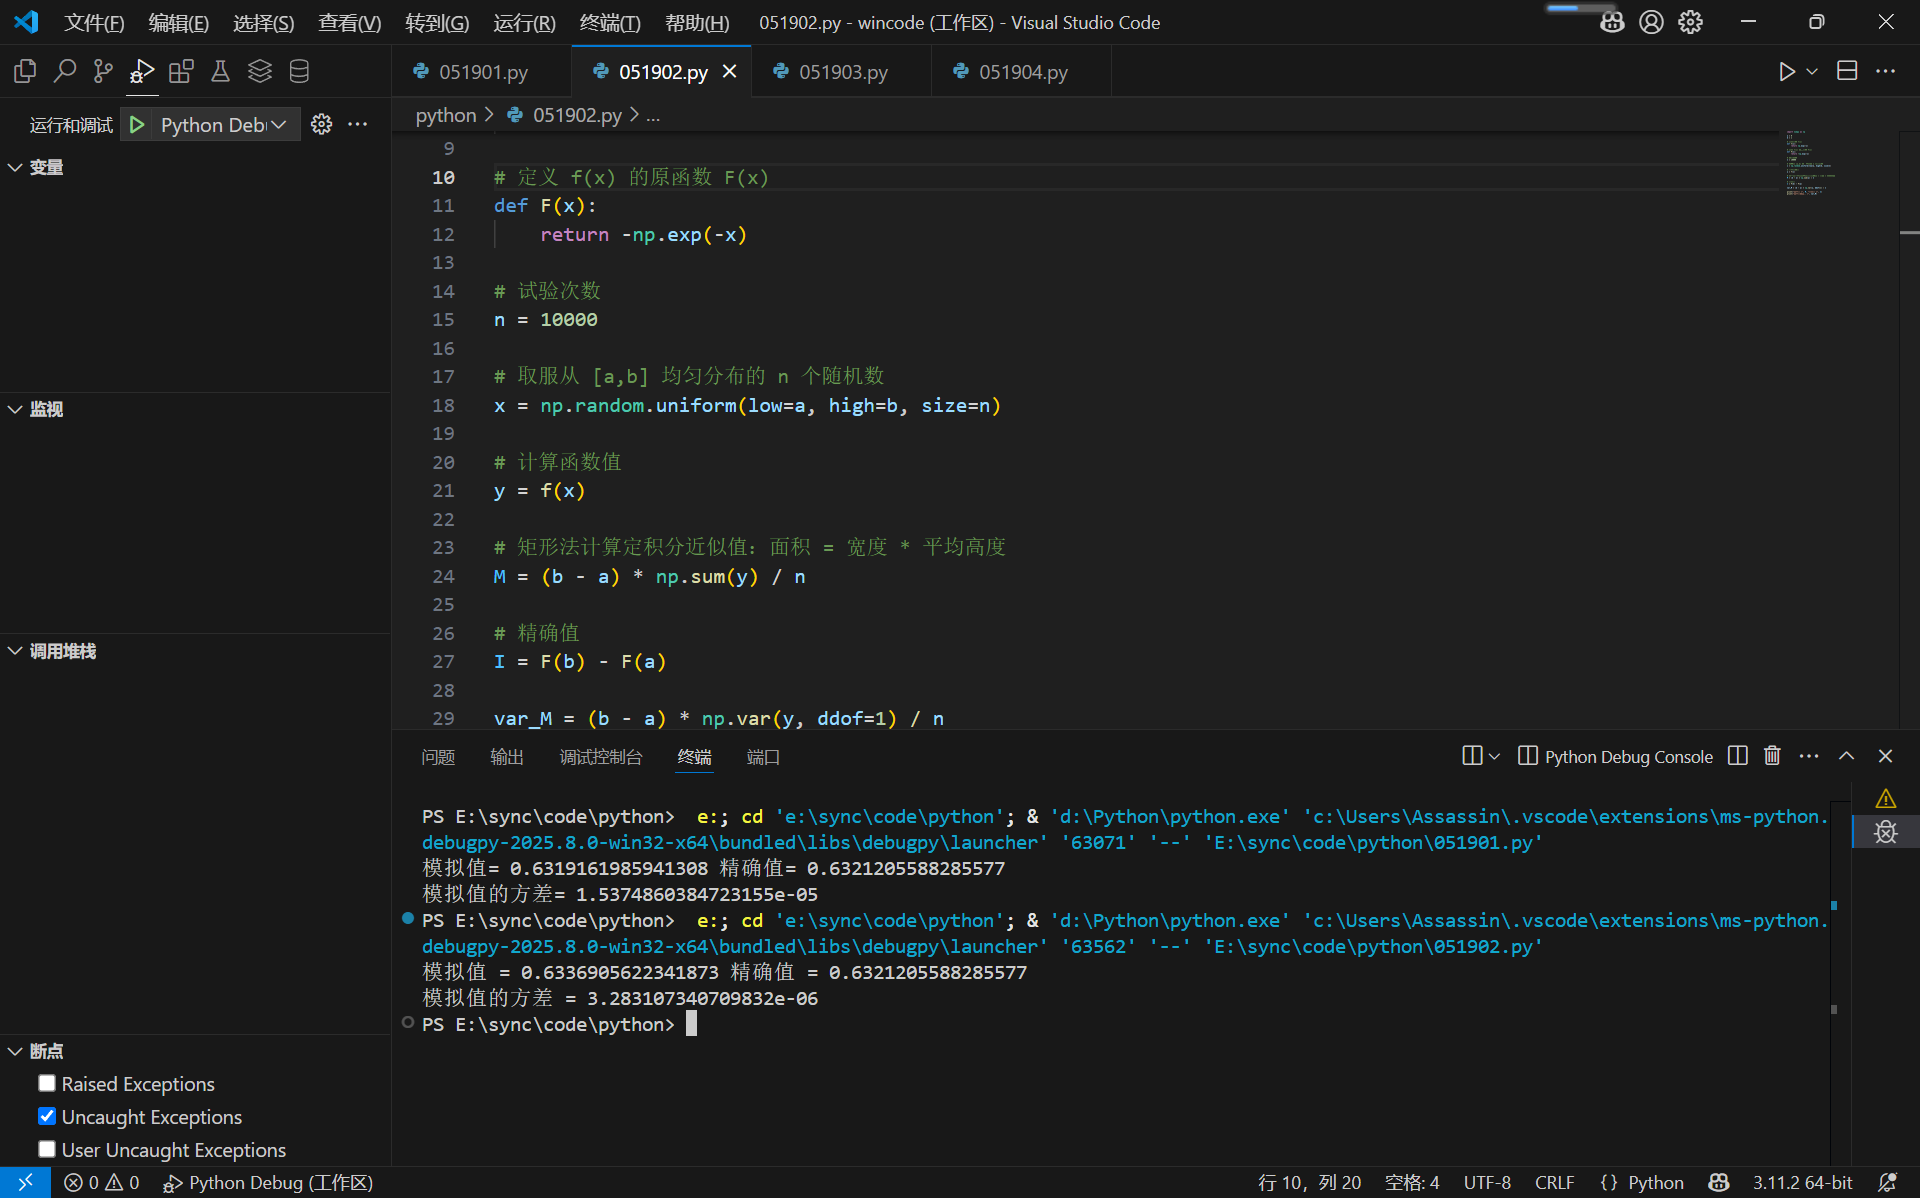Click the start debugging green play button
The image size is (1920, 1198).
137,124
